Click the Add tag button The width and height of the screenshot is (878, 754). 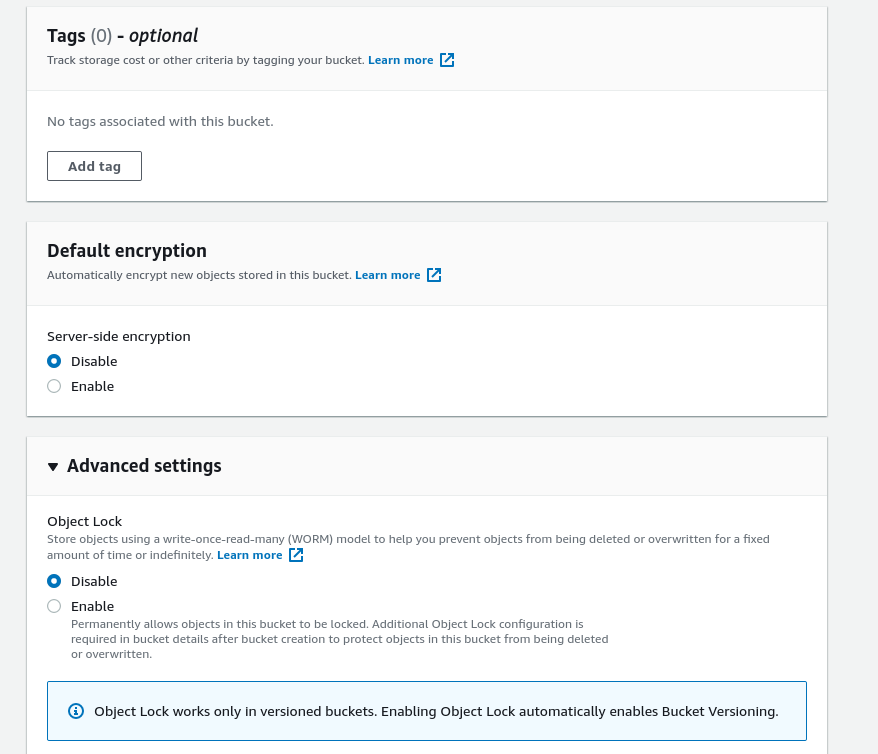coord(94,166)
